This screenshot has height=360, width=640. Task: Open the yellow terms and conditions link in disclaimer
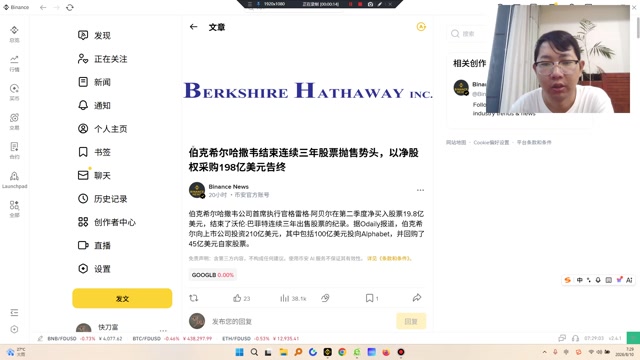tap(389, 258)
